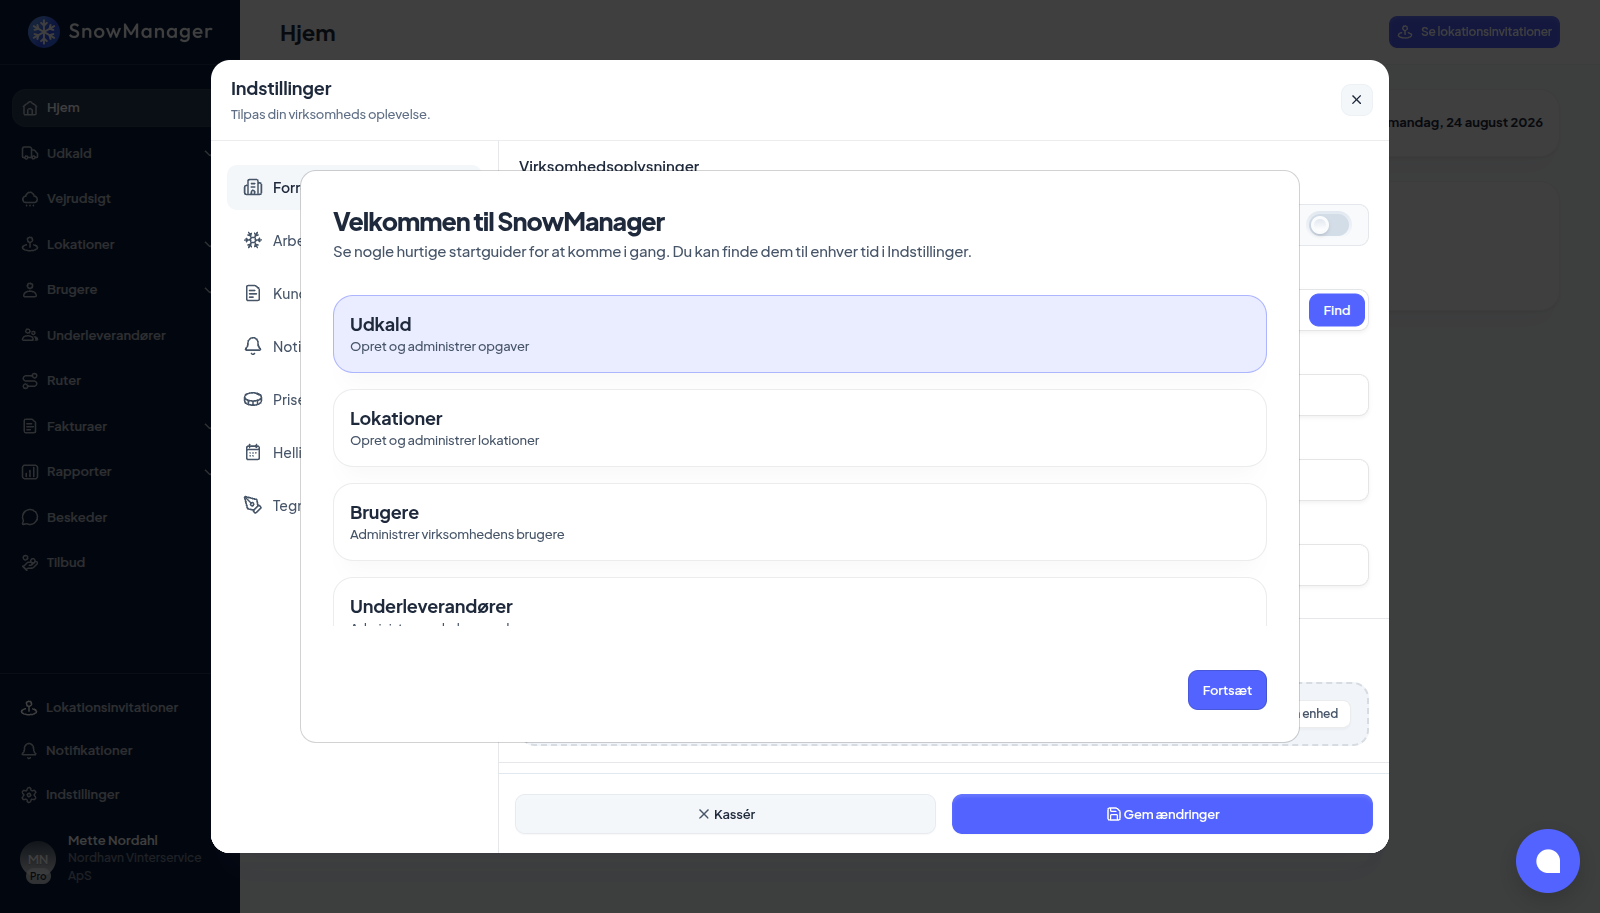
Task: Click the SnowManager snowflake logo
Action: (44, 32)
